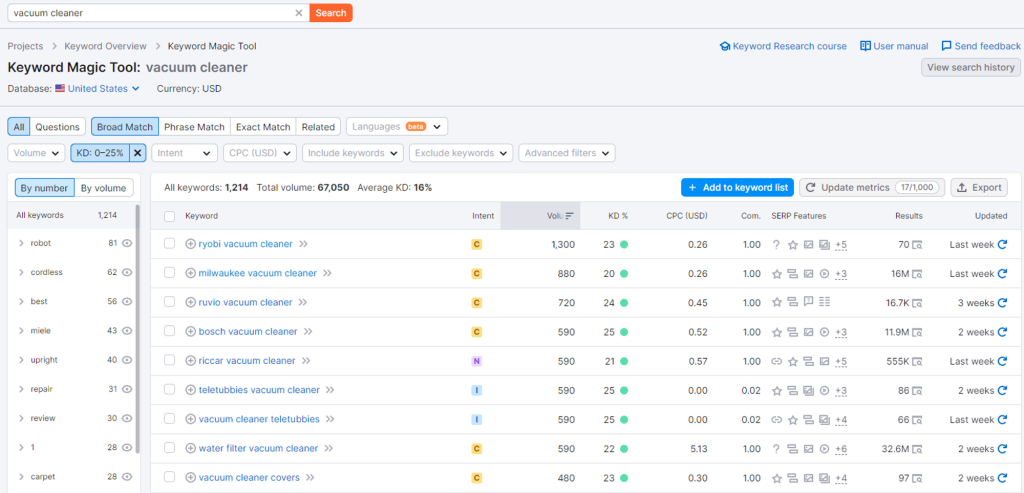This screenshot has width=1024, height=493.
Task: Check the ryobi vacuum cleaner row checkbox
Action: click(170, 244)
